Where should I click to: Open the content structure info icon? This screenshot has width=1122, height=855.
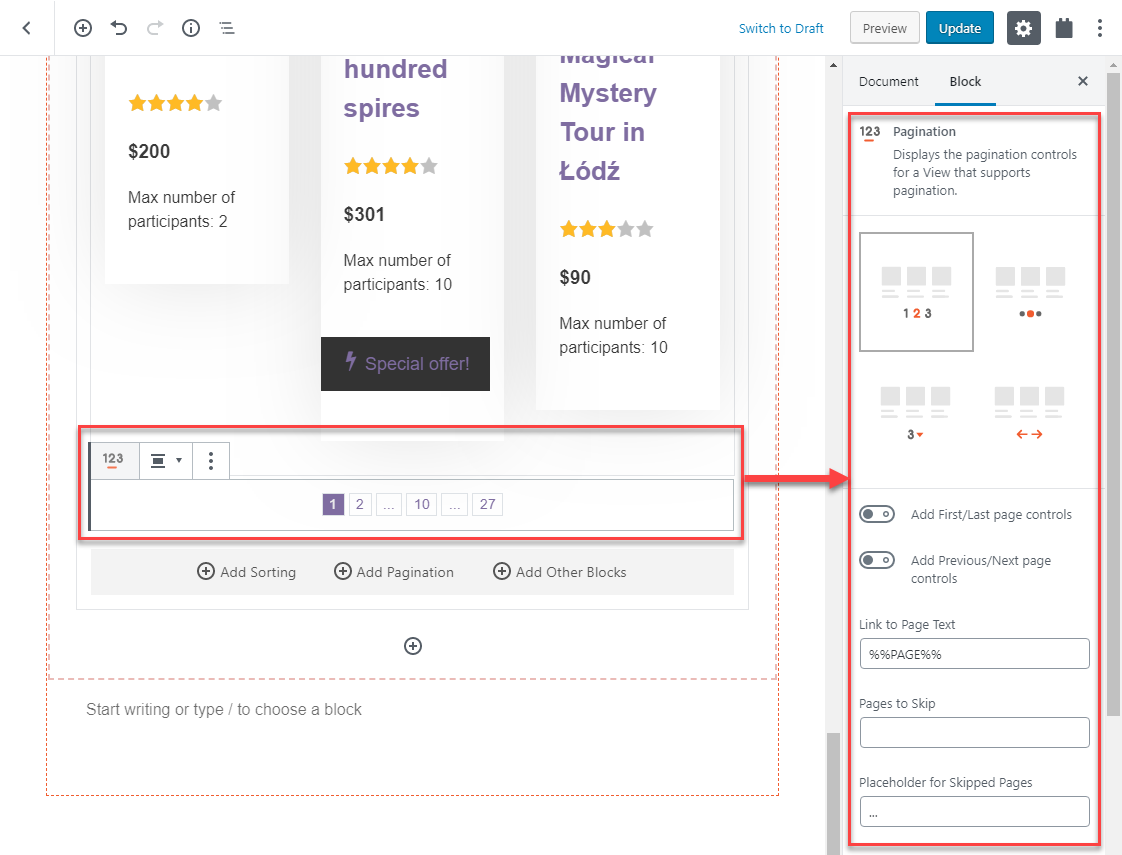pos(190,28)
